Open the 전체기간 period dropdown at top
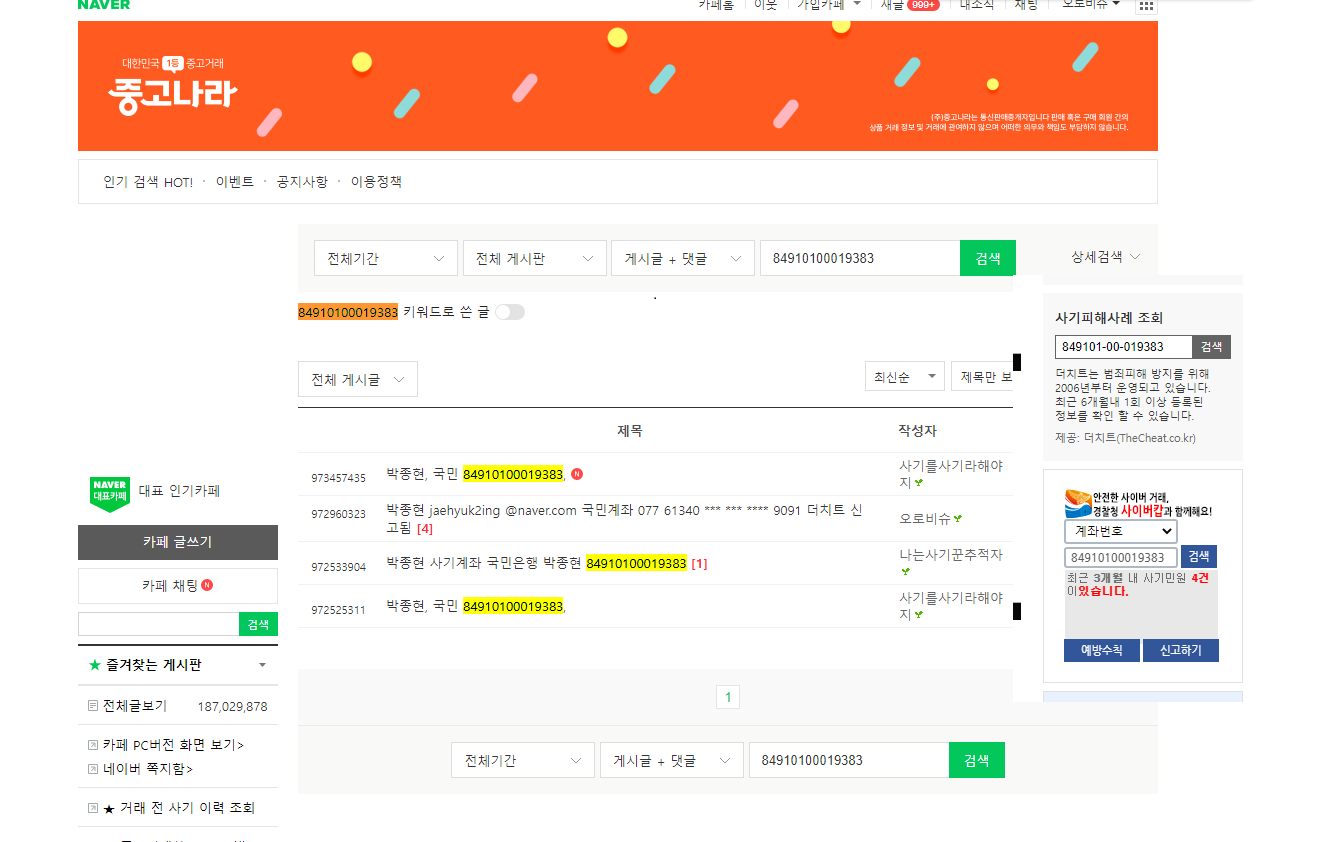The height and width of the screenshot is (842, 1339). click(386, 258)
